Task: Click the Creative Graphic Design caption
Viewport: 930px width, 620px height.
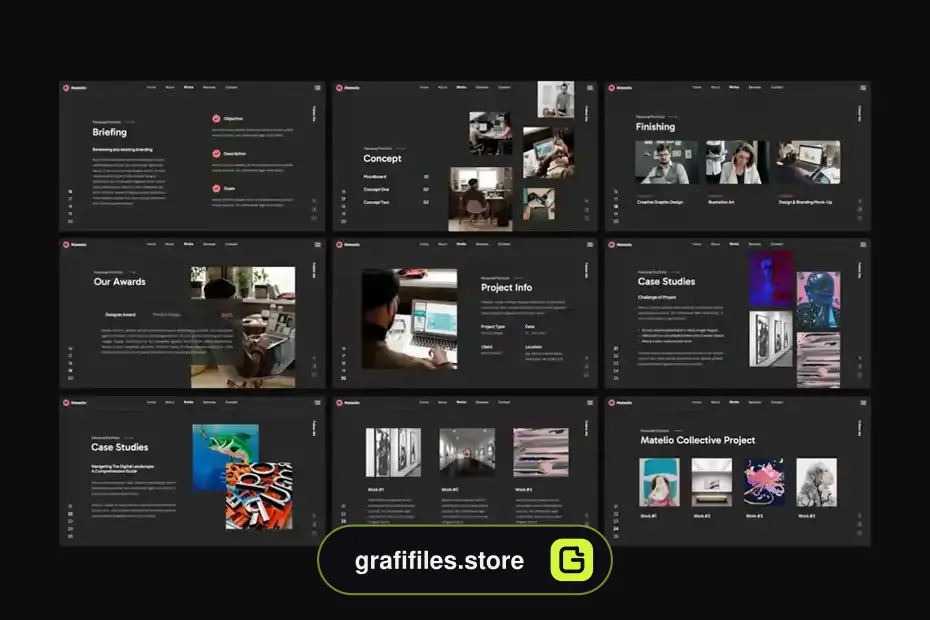Action: click(x=660, y=202)
